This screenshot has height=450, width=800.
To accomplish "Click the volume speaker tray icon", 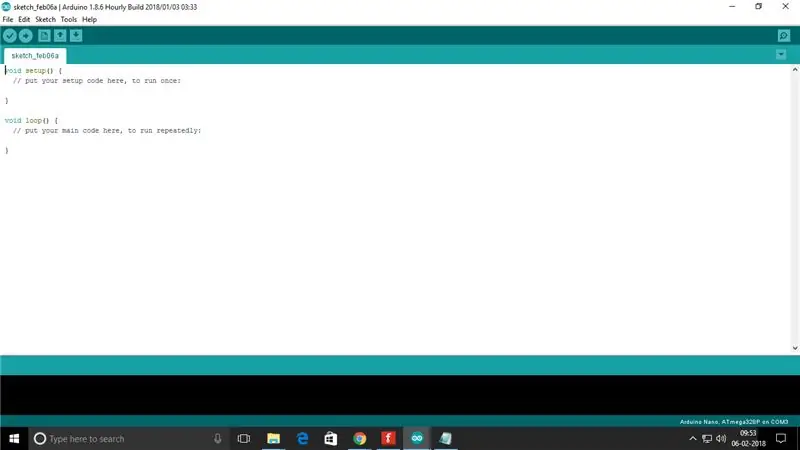I will (x=721, y=438).
